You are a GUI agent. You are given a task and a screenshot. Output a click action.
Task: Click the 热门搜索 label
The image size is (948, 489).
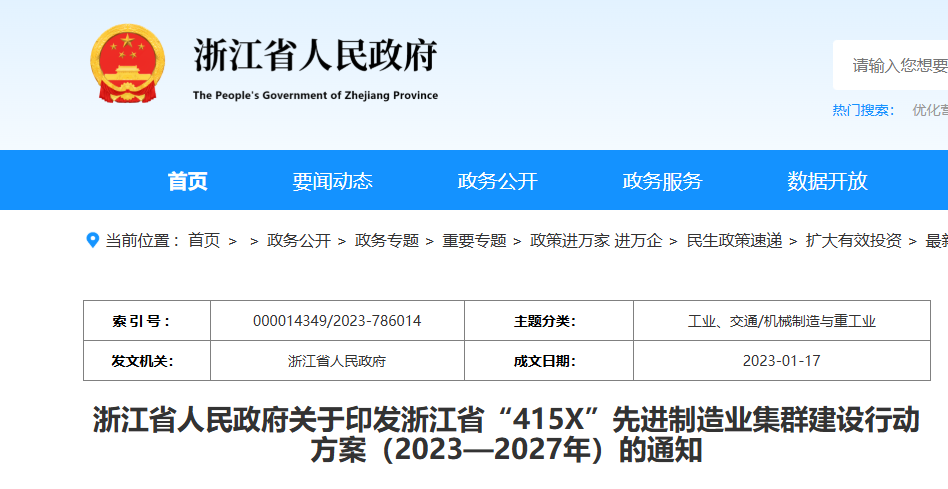point(863,110)
